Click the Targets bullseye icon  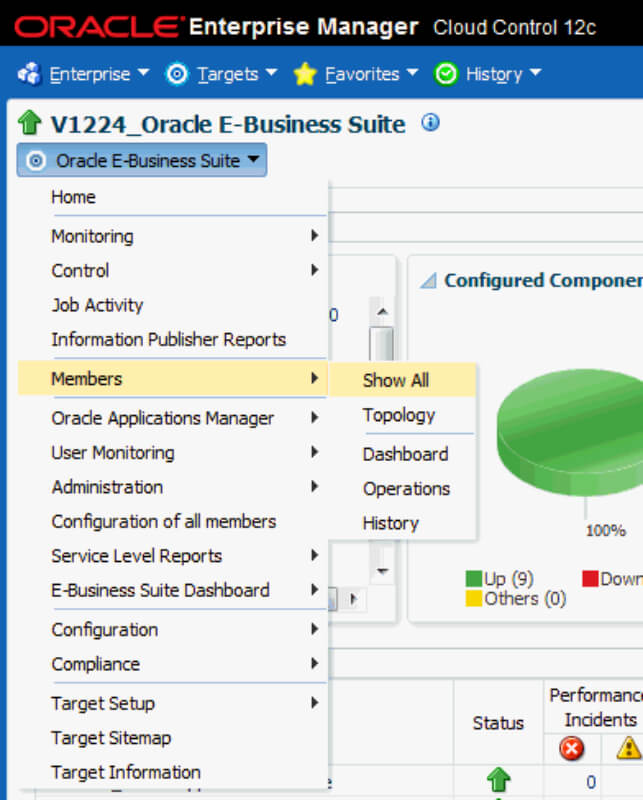(x=177, y=74)
